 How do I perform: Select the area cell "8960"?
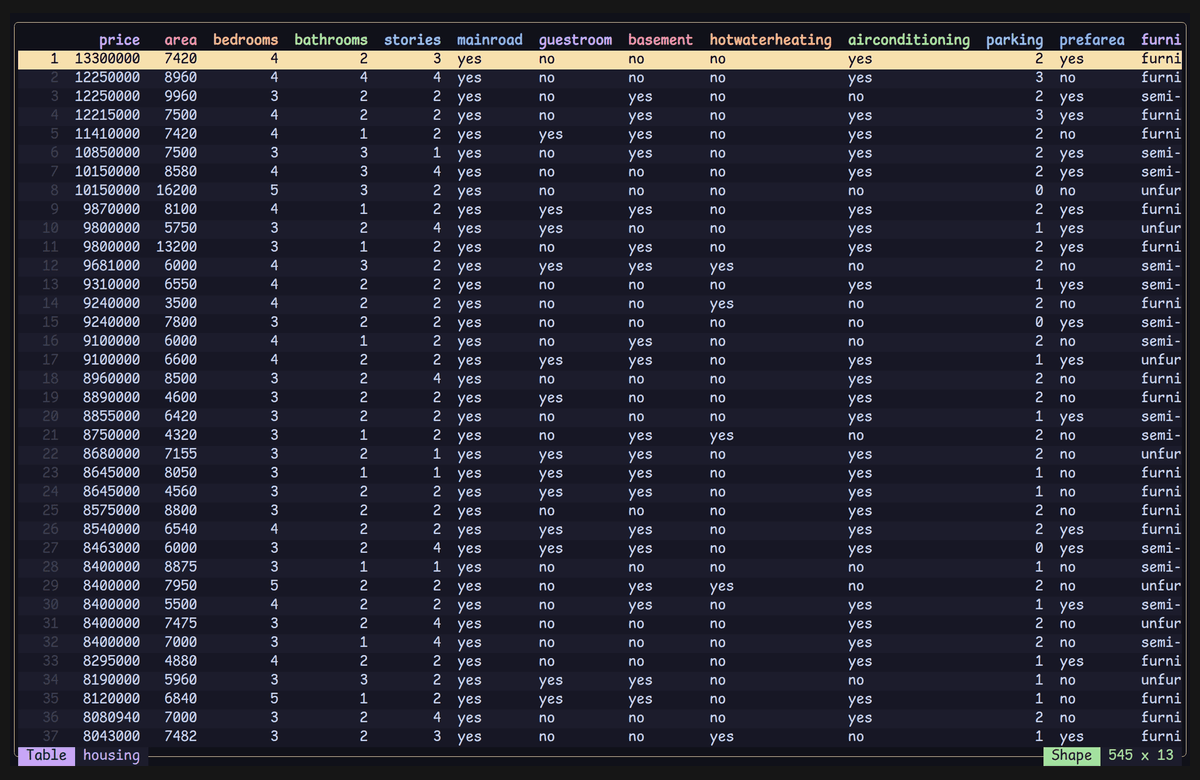pyautogui.click(x=180, y=78)
